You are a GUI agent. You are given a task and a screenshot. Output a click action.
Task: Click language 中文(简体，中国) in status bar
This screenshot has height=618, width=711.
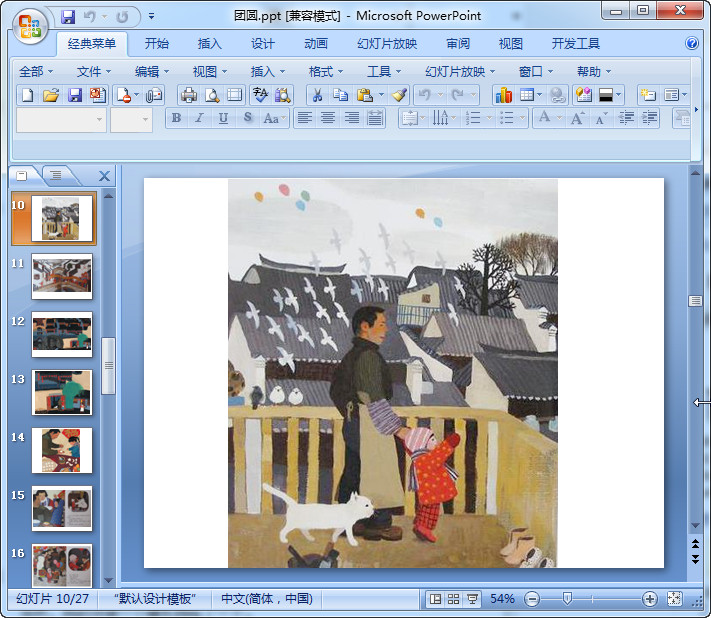point(267,599)
